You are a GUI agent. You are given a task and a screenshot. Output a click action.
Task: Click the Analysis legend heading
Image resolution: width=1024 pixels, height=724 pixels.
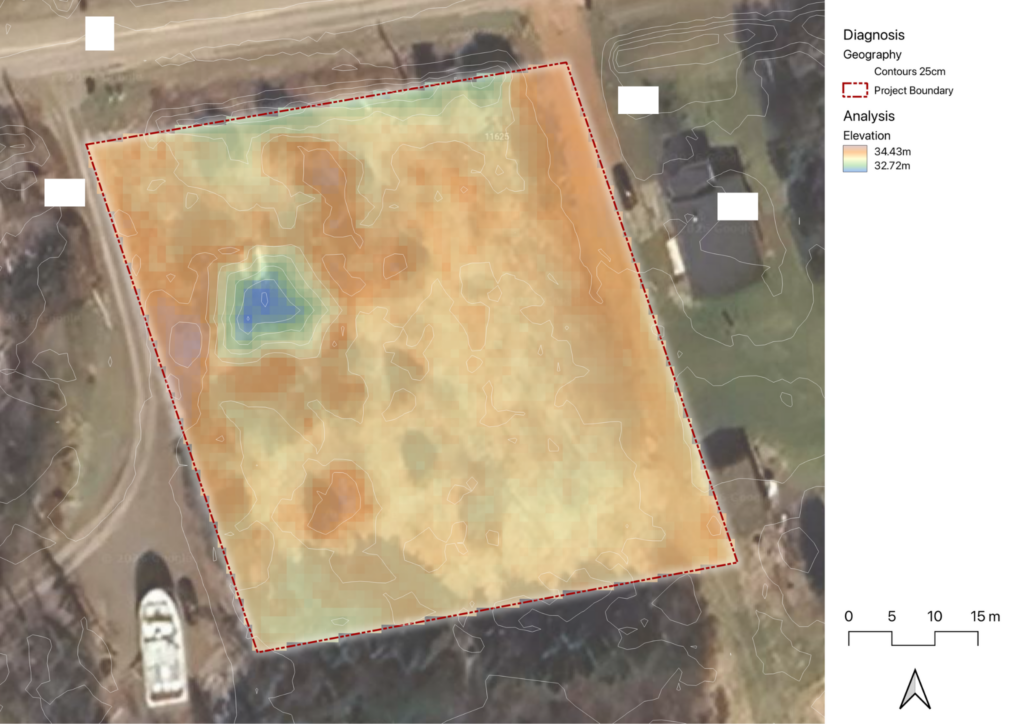point(868,116)
